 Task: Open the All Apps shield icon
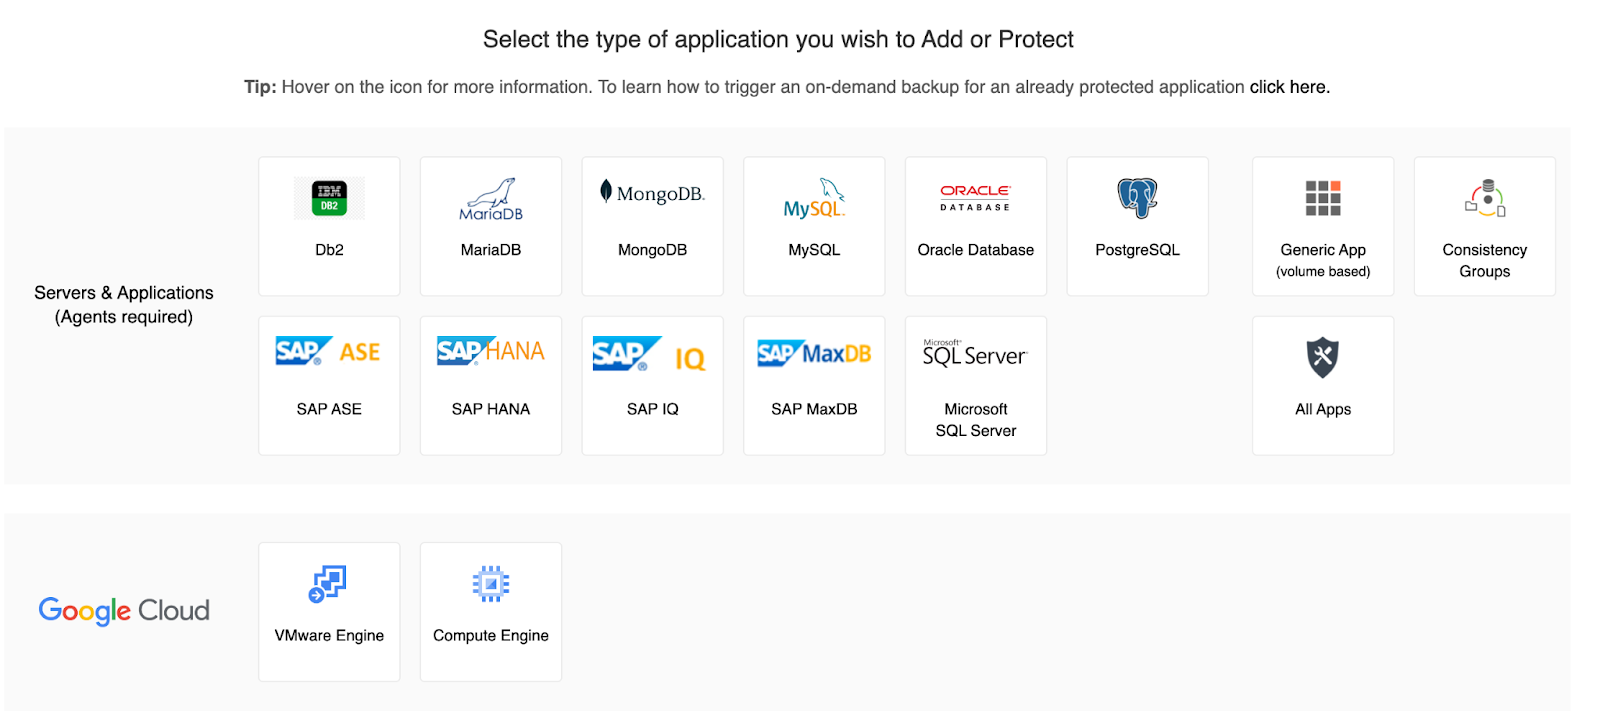tap(1323, 357)
